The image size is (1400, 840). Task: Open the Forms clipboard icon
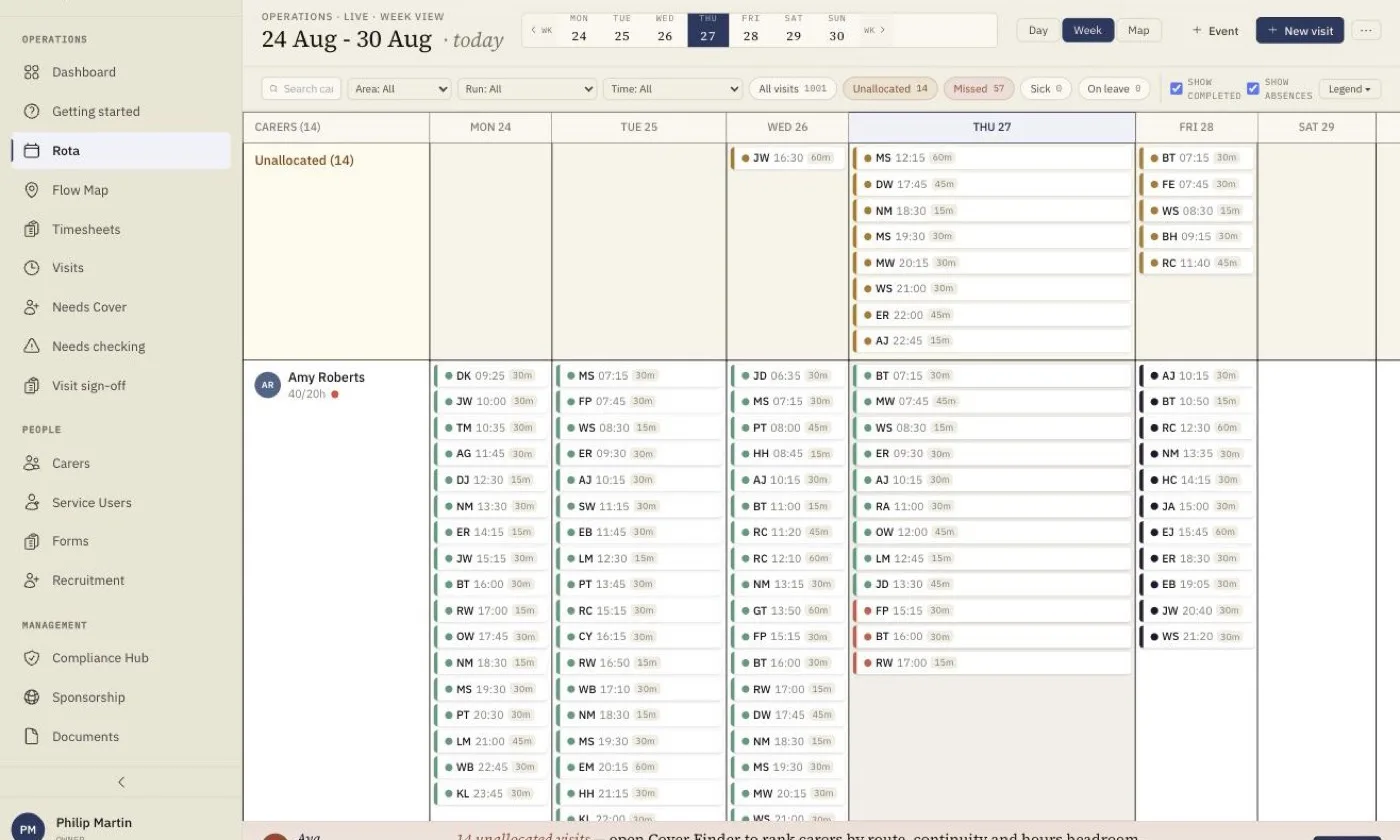pyautogui.click(x=32, y=541)
